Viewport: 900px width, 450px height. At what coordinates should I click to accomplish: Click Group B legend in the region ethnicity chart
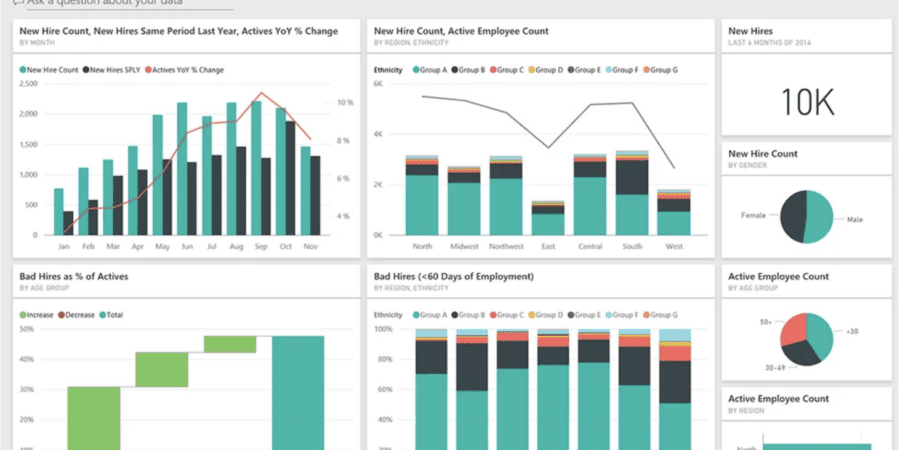(468, 70)
